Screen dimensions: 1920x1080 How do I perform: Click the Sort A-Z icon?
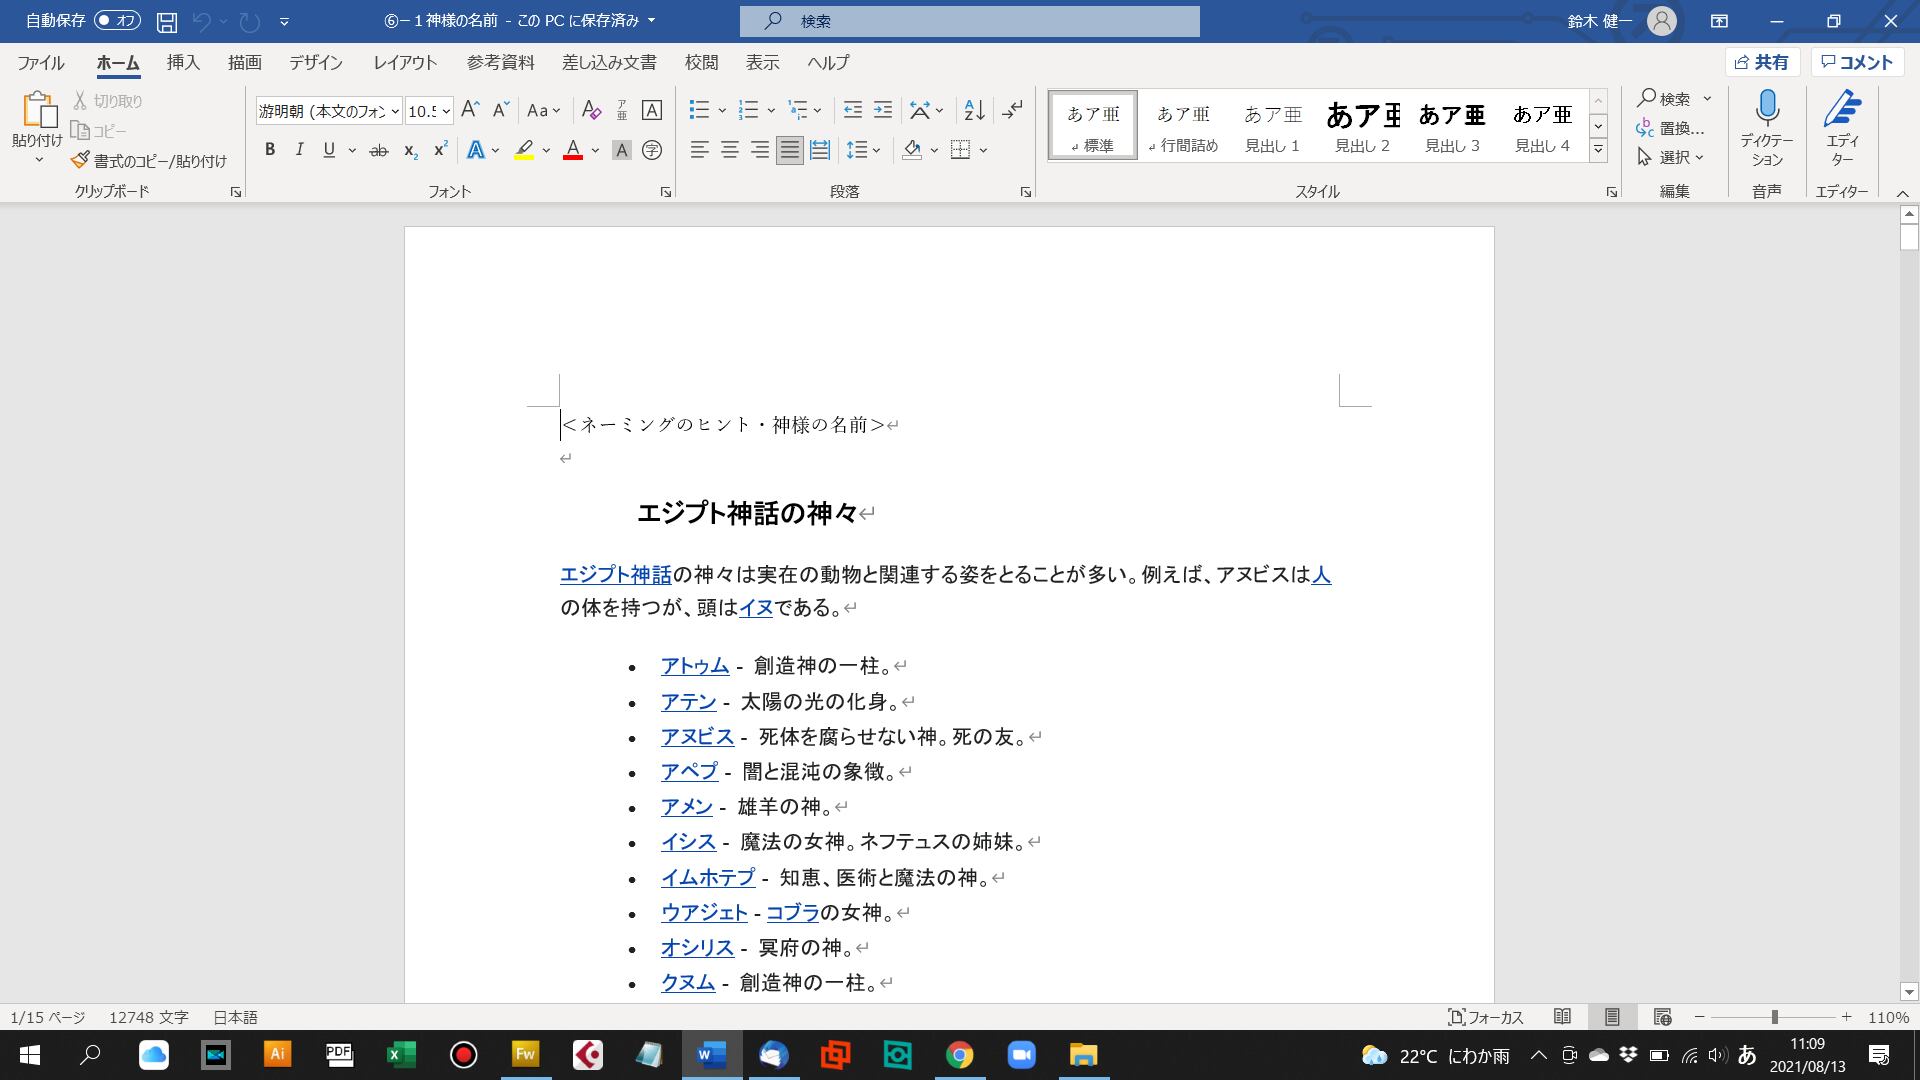tap(974, 110)
